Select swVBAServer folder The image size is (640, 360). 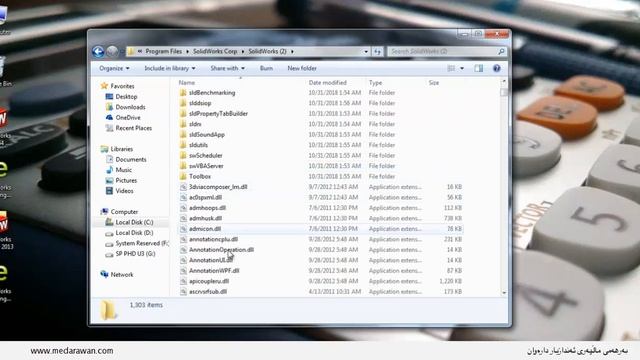coord(206,166)
